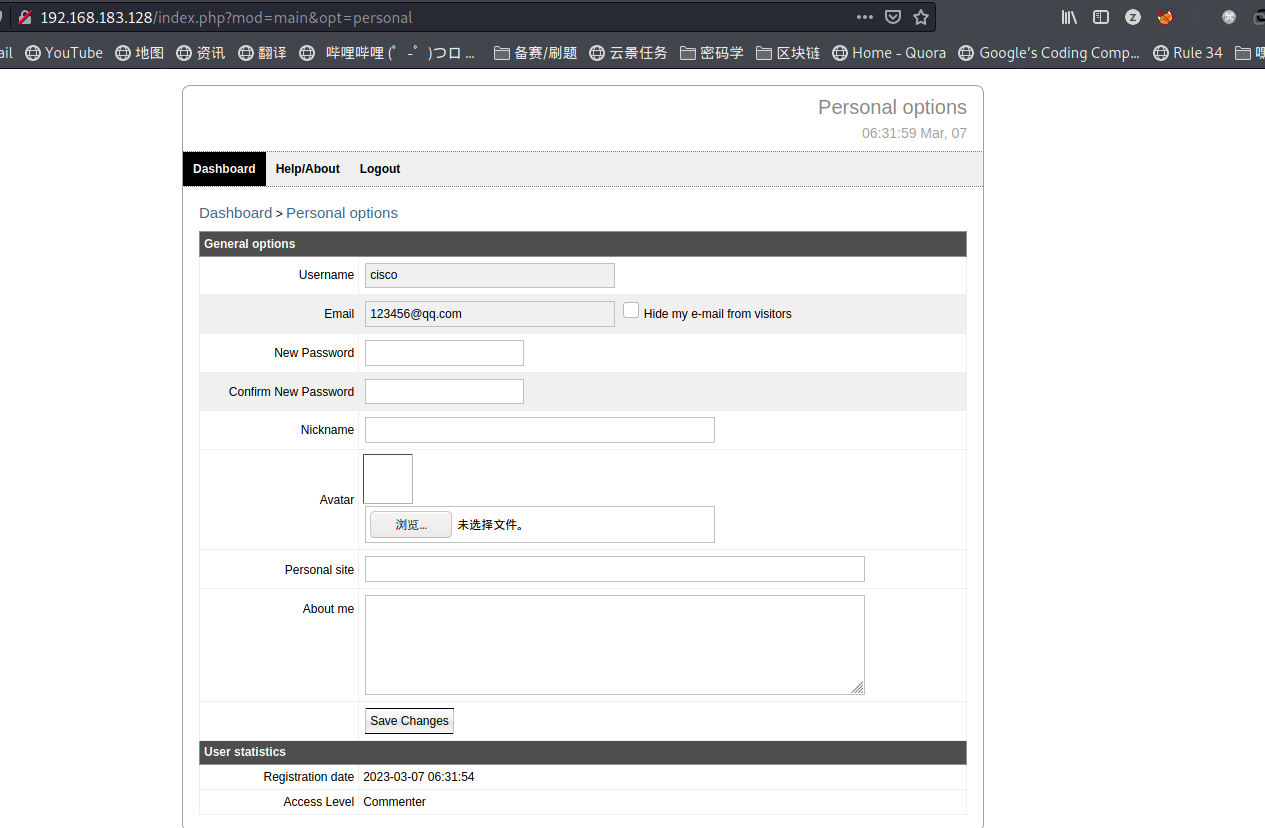
Task: Click into the Nickname field
Action: point(540,430)
